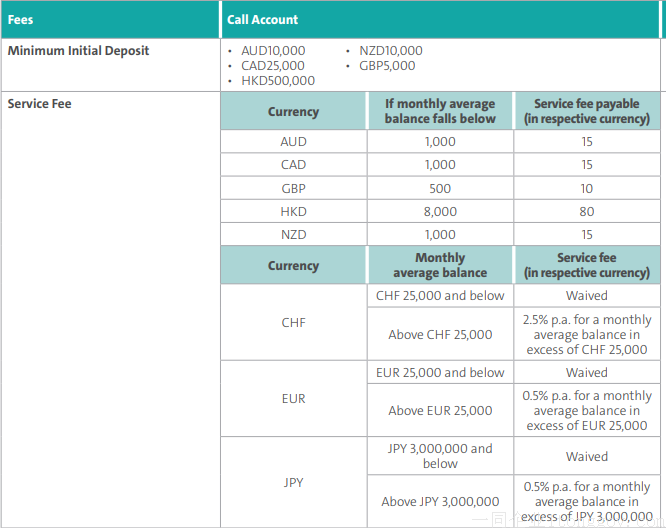This screenshot has height=528, width=666.
Task: Click the '10' service fee for GBP
Action: (x=587, y=188)
